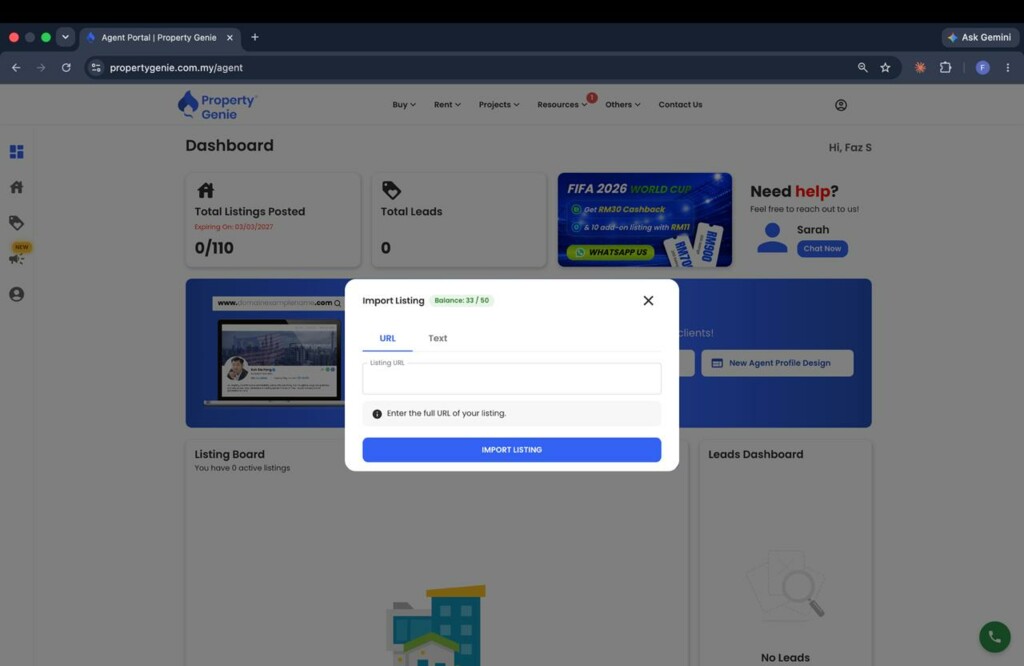Expand the Resources menu
This screenshot has width=1024, height=666.
tap(562, 104)
